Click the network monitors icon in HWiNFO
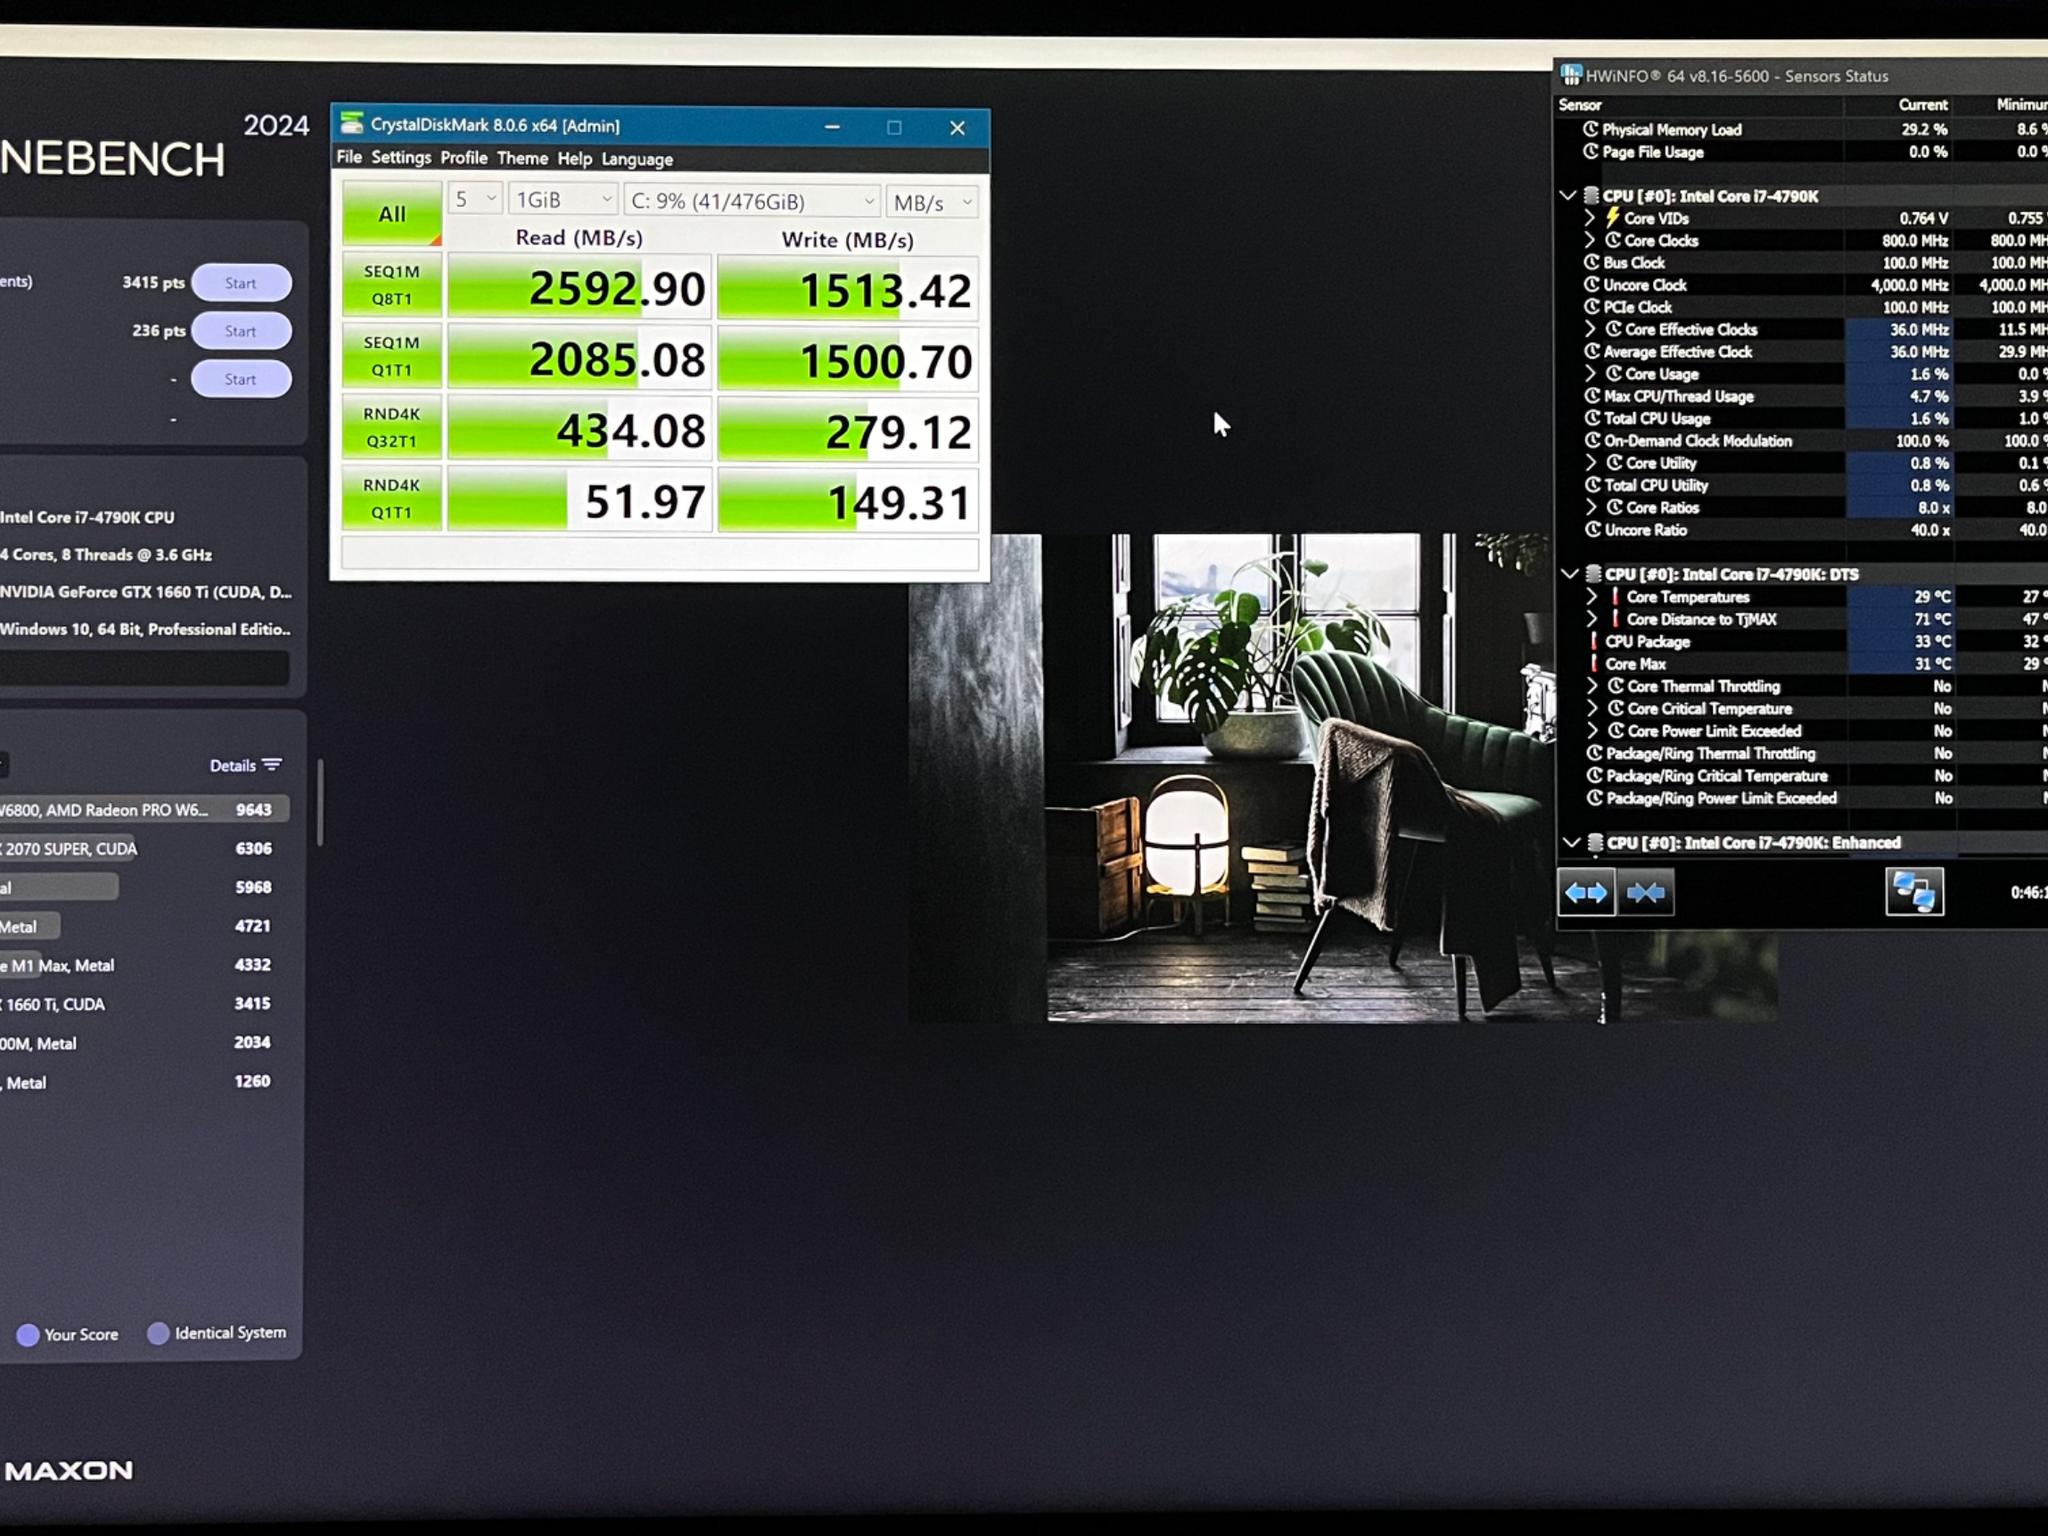 pos(1914,891)
